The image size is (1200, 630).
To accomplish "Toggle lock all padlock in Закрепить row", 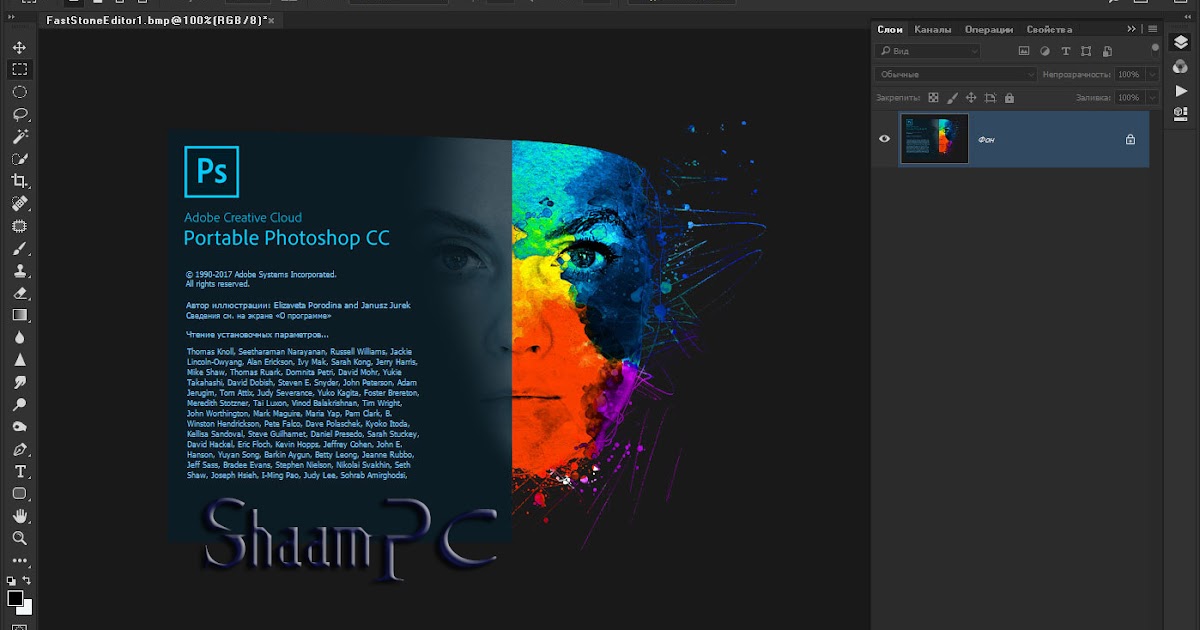I will coord(1009,98).
